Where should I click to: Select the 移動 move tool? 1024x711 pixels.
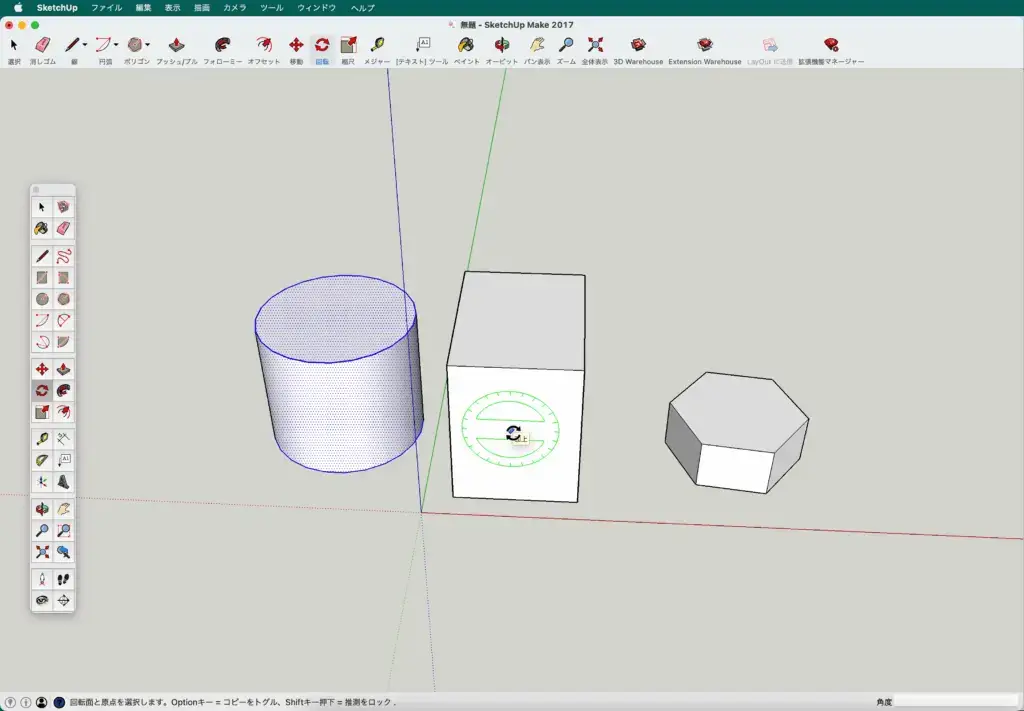coord(296,45)
